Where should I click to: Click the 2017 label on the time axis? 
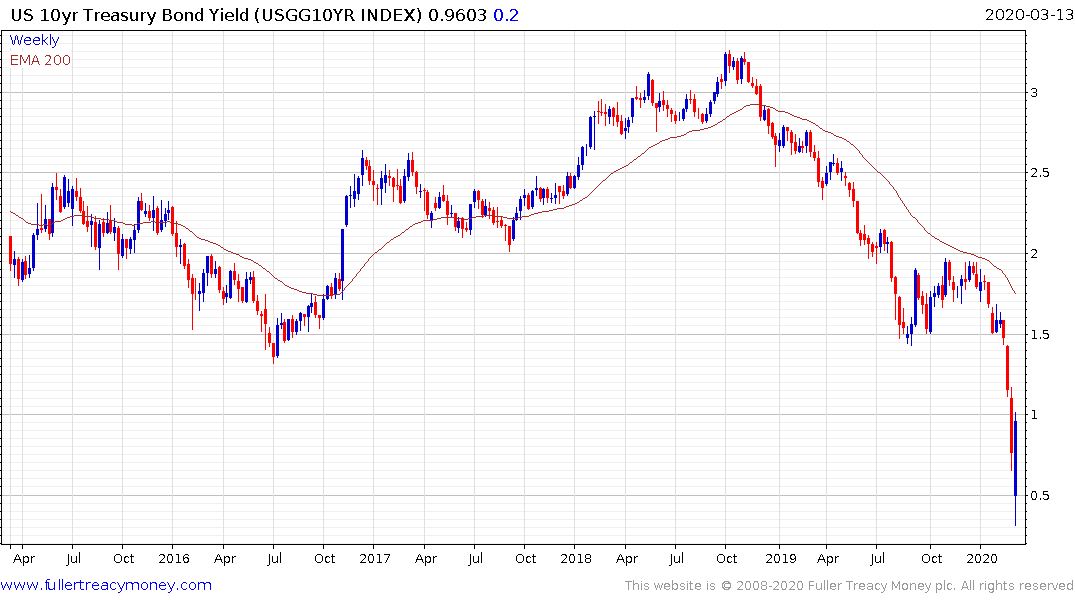374,558
